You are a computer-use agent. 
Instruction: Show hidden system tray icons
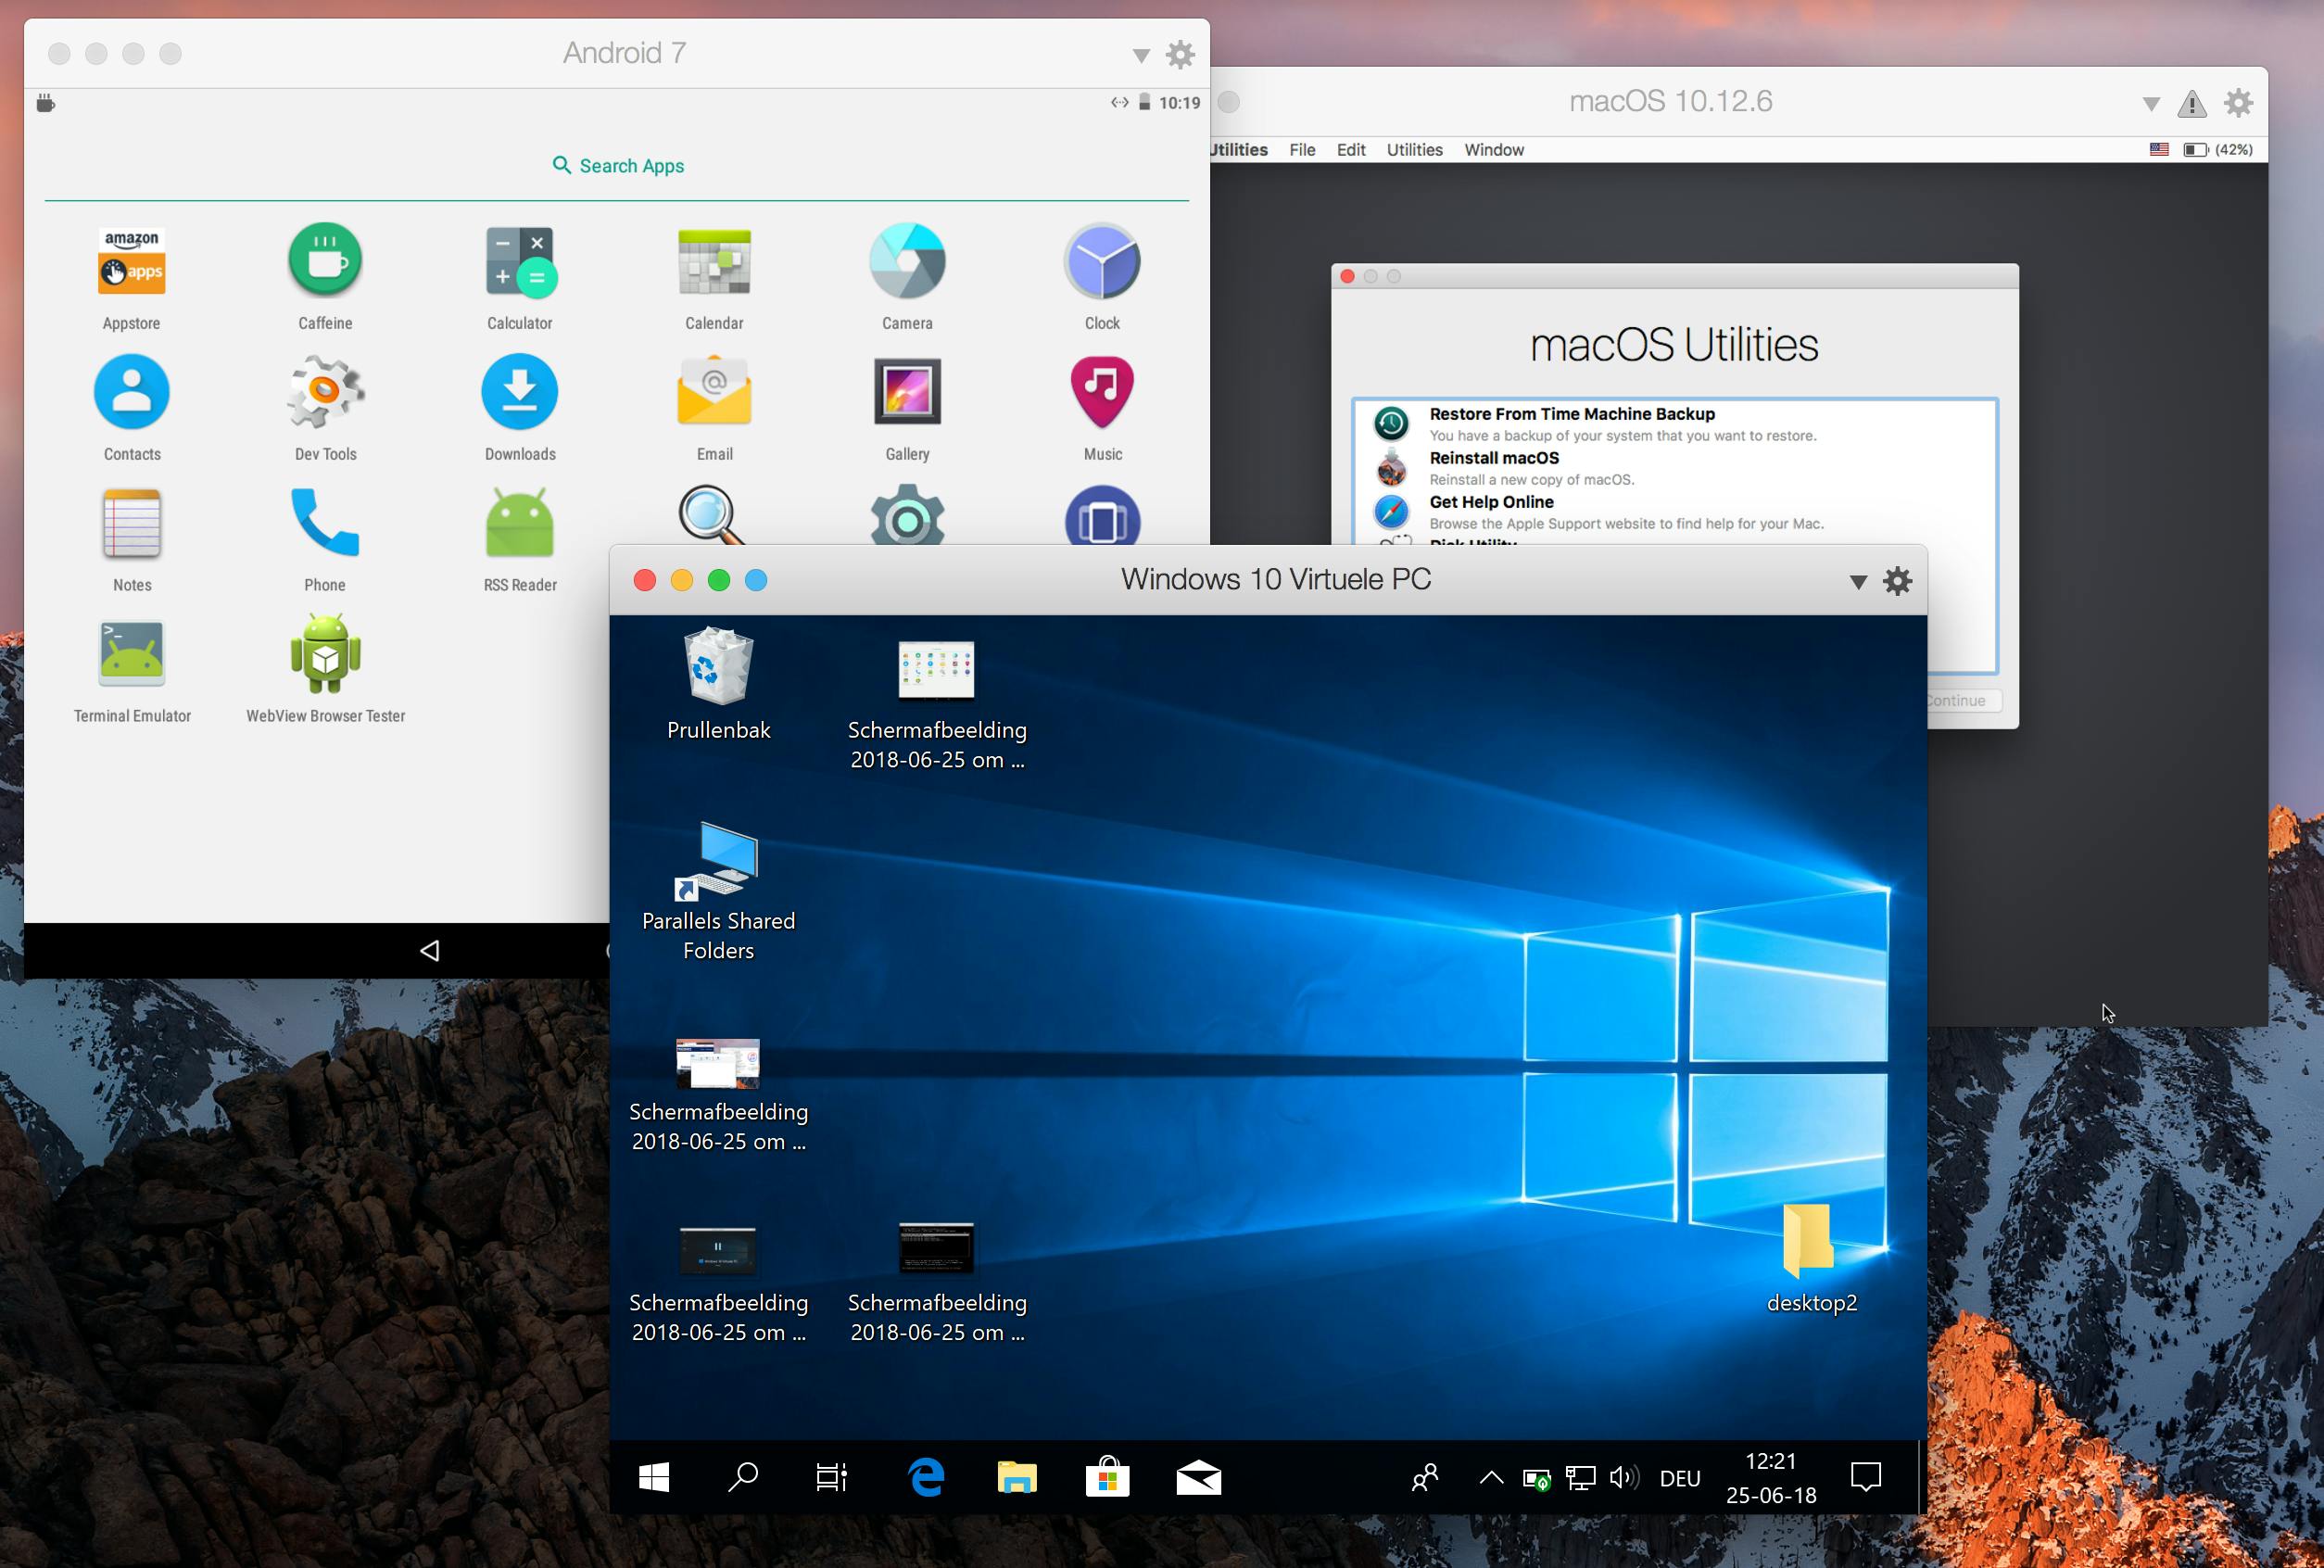(1490, 1477)
